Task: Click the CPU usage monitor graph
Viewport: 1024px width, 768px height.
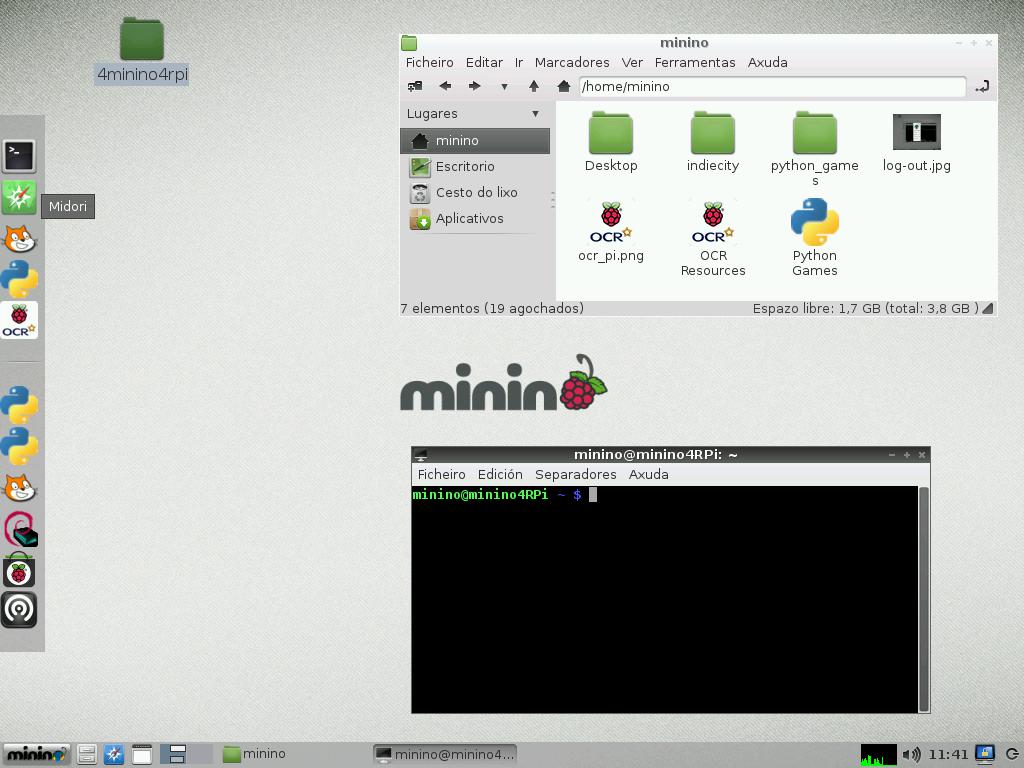Action: [x=878, y=754]
